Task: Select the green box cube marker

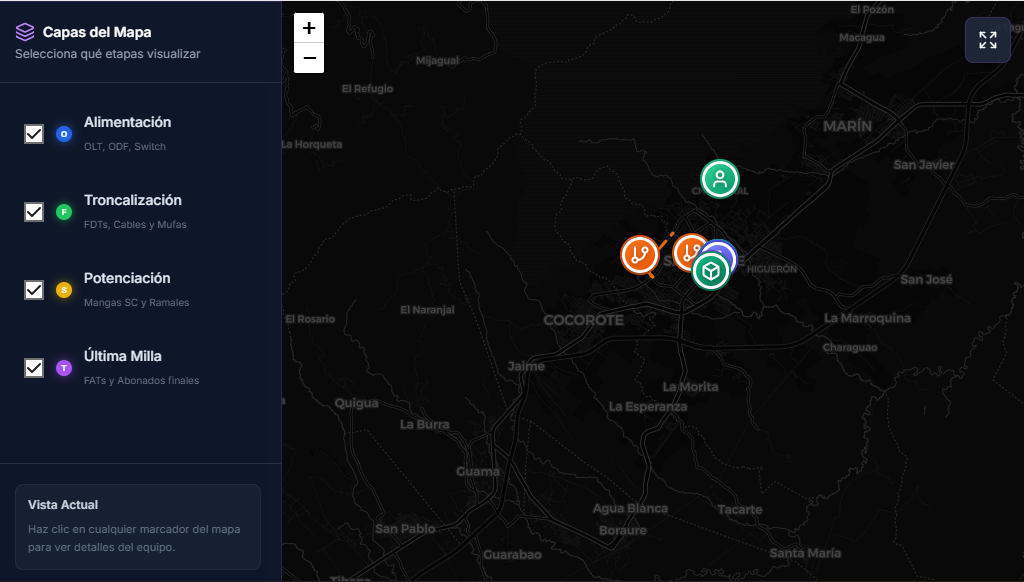Action: pyautogui.click(x=711, y=271)
